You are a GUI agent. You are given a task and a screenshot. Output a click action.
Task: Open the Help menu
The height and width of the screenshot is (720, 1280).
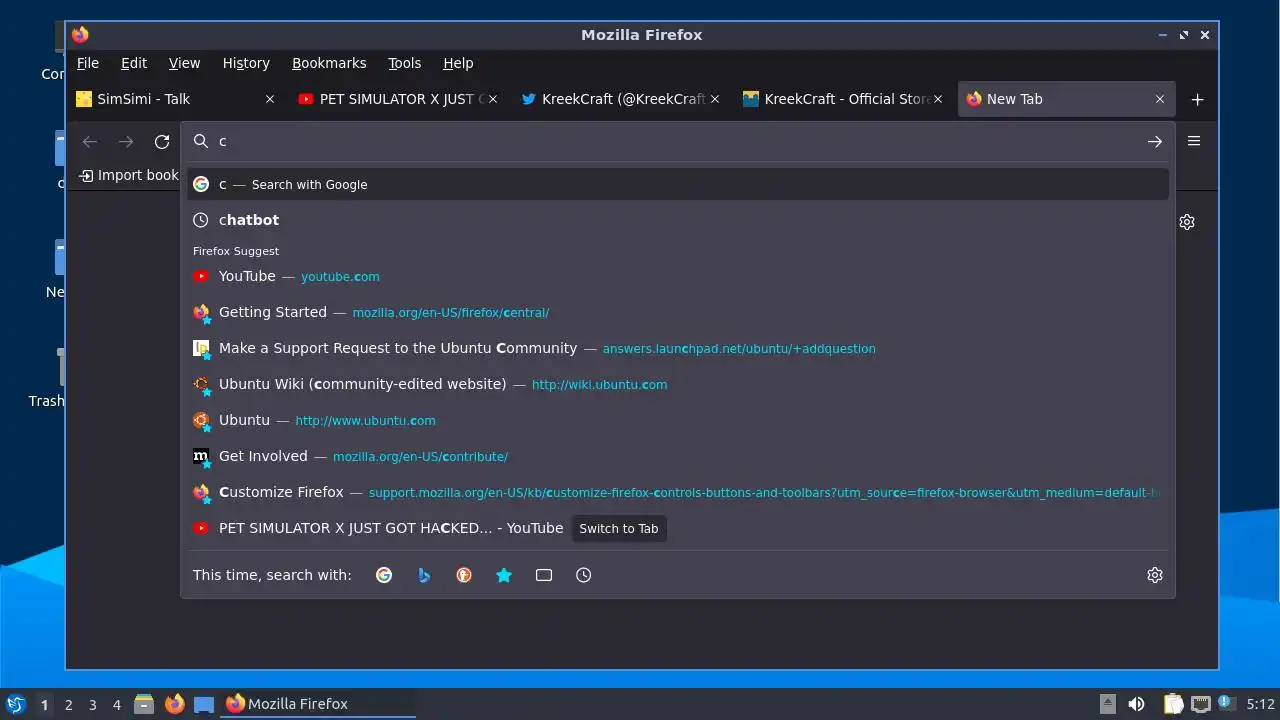458,63
